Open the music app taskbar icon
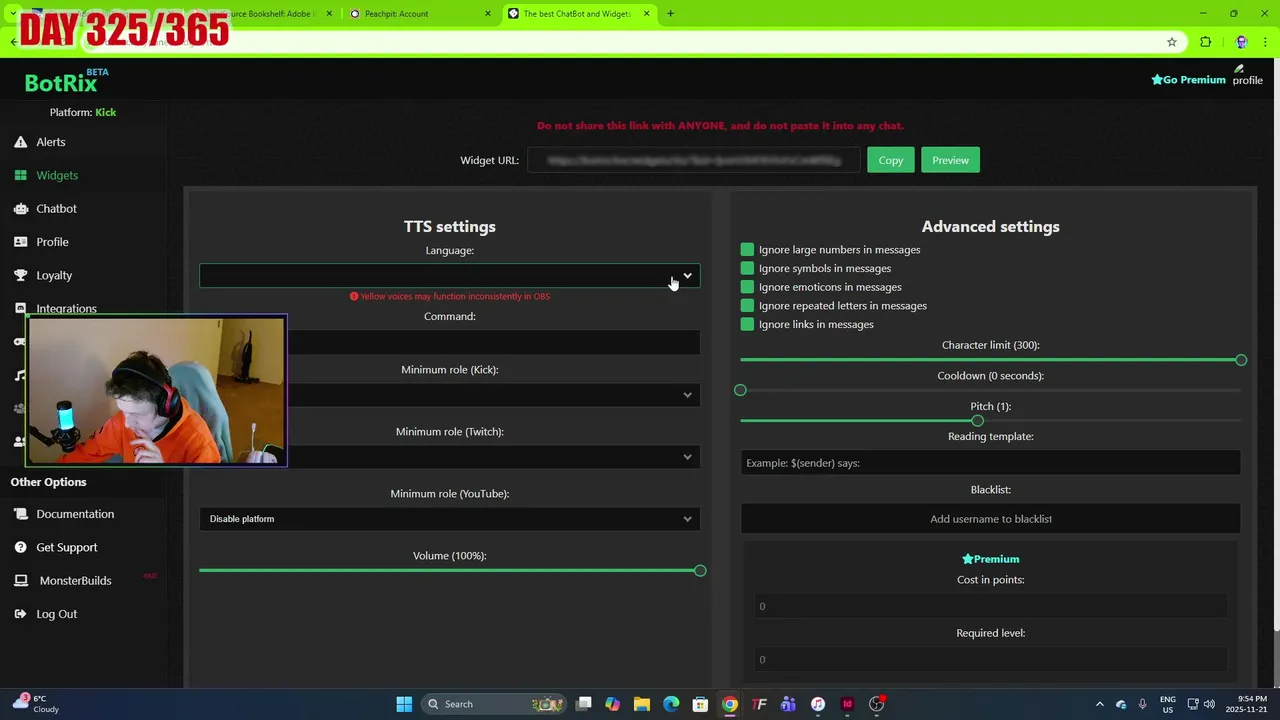 coord(818,704)
